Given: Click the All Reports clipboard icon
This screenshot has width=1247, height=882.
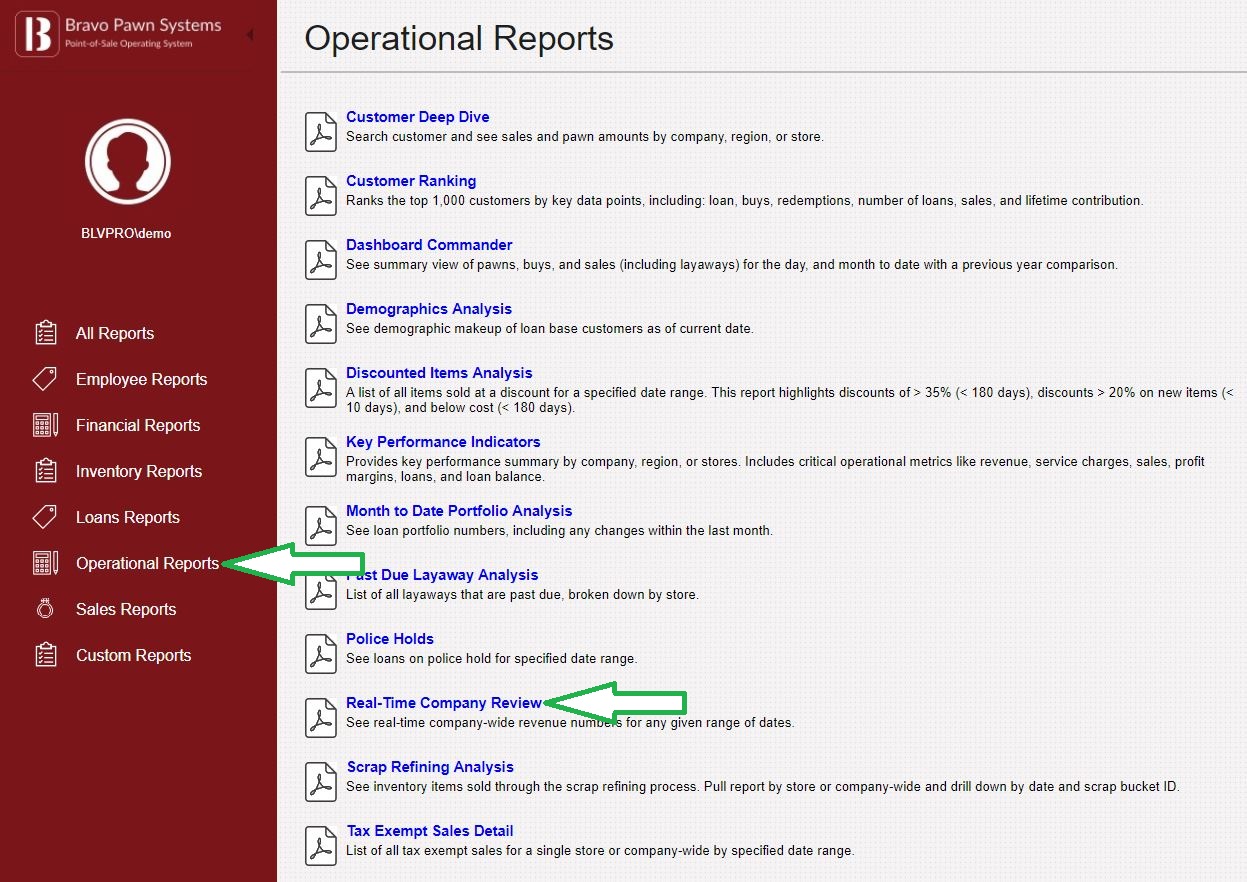Looking at the screenshot, I should pos(45,333).
